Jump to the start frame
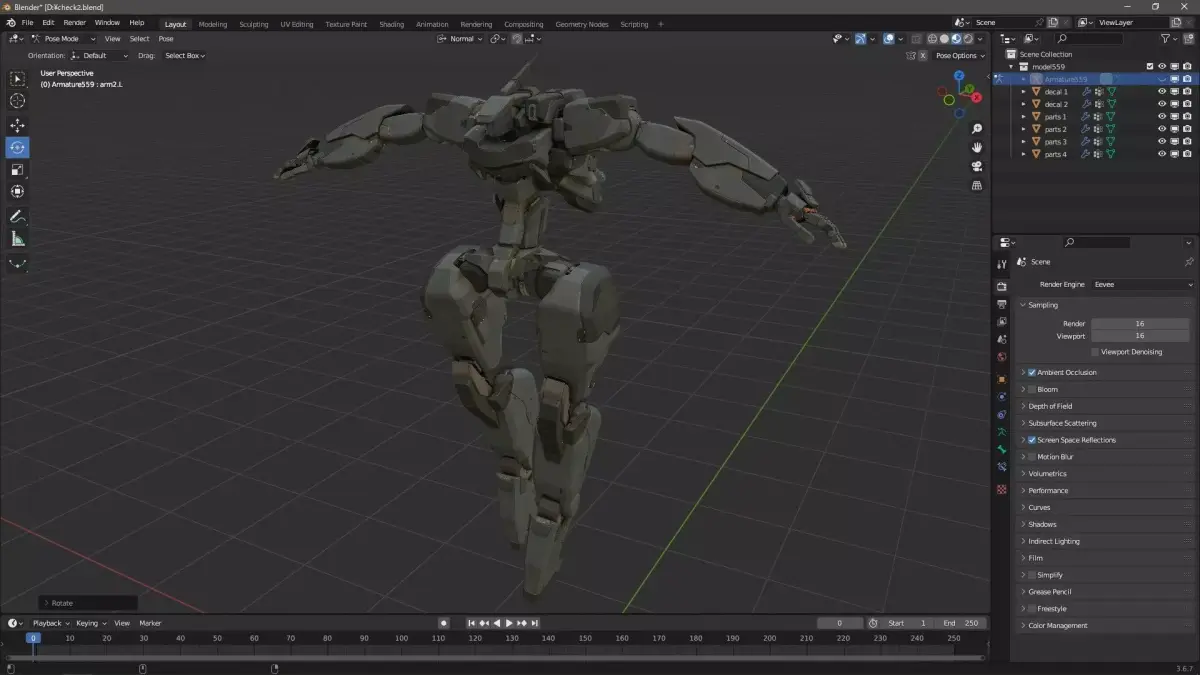 pyautogui.click(x=472, y=623)
